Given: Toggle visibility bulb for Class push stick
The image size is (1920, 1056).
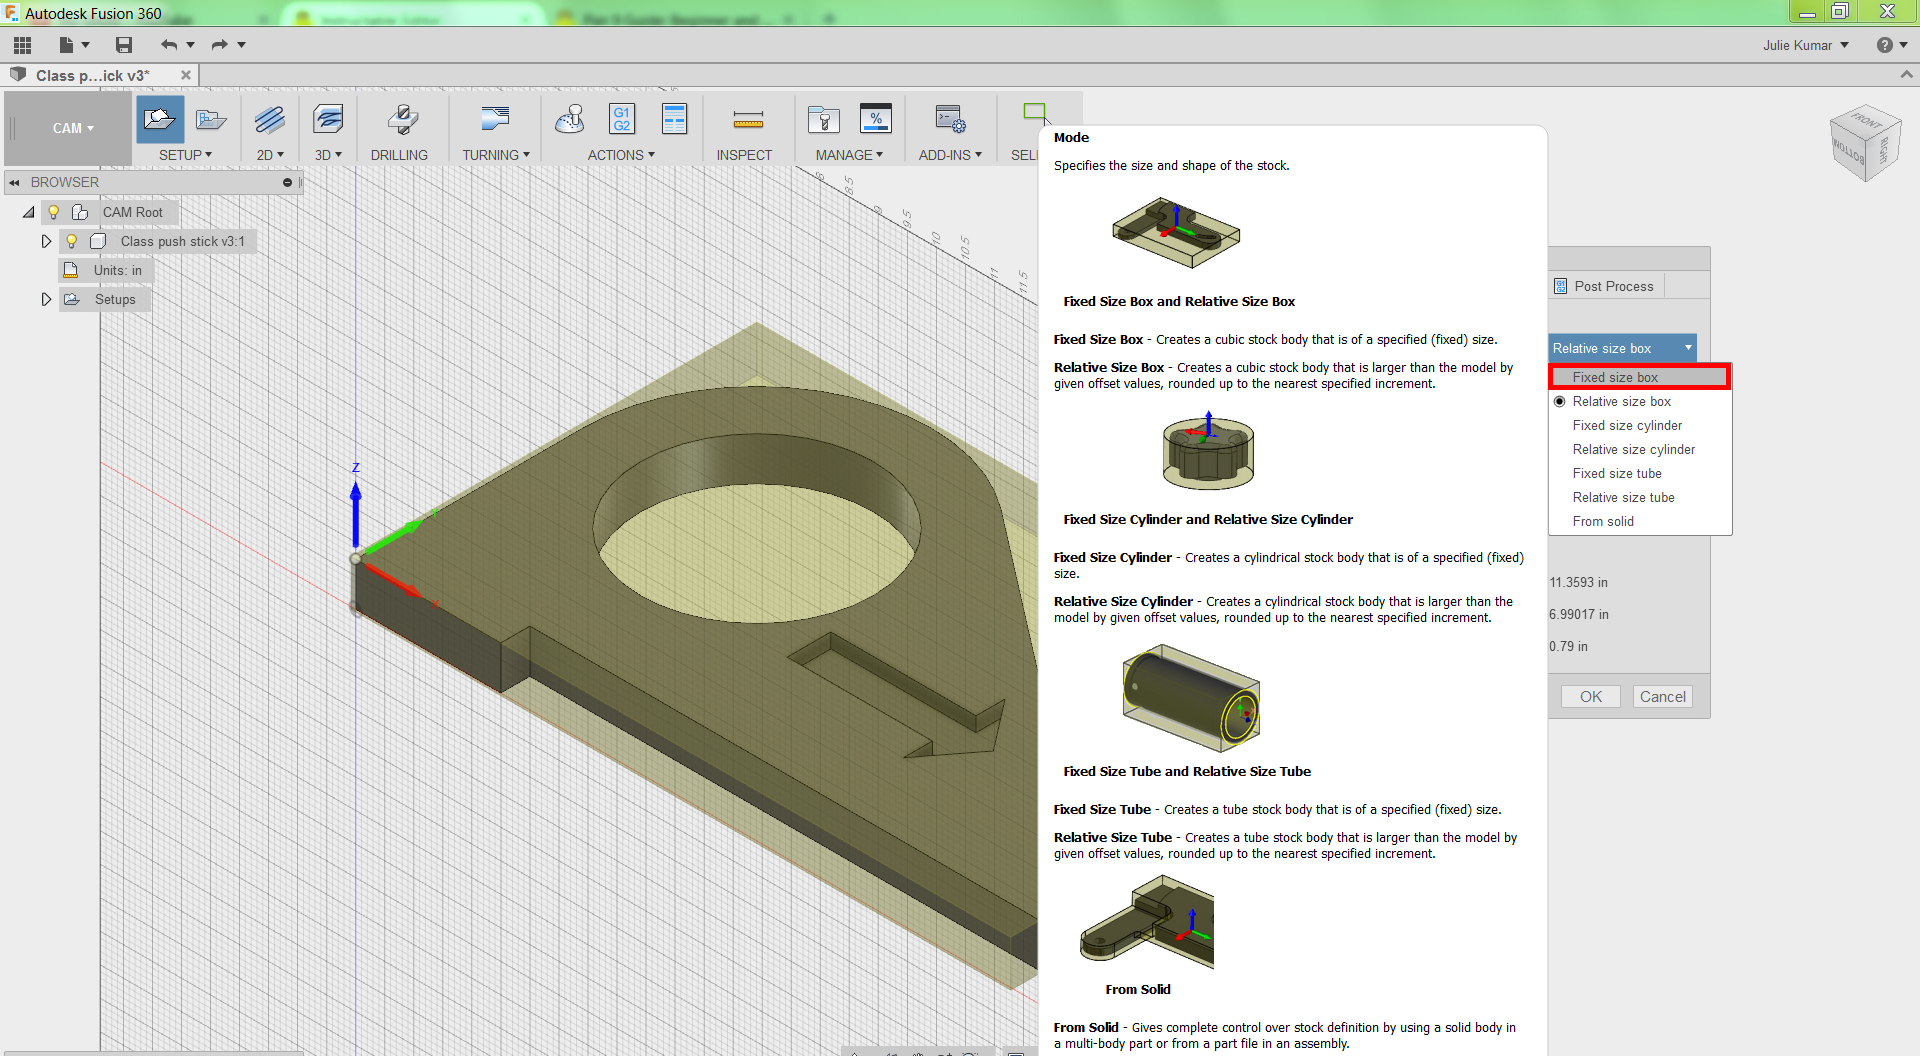Looking at the screenshot, I should pyautogui.click(x=72, y=241).
